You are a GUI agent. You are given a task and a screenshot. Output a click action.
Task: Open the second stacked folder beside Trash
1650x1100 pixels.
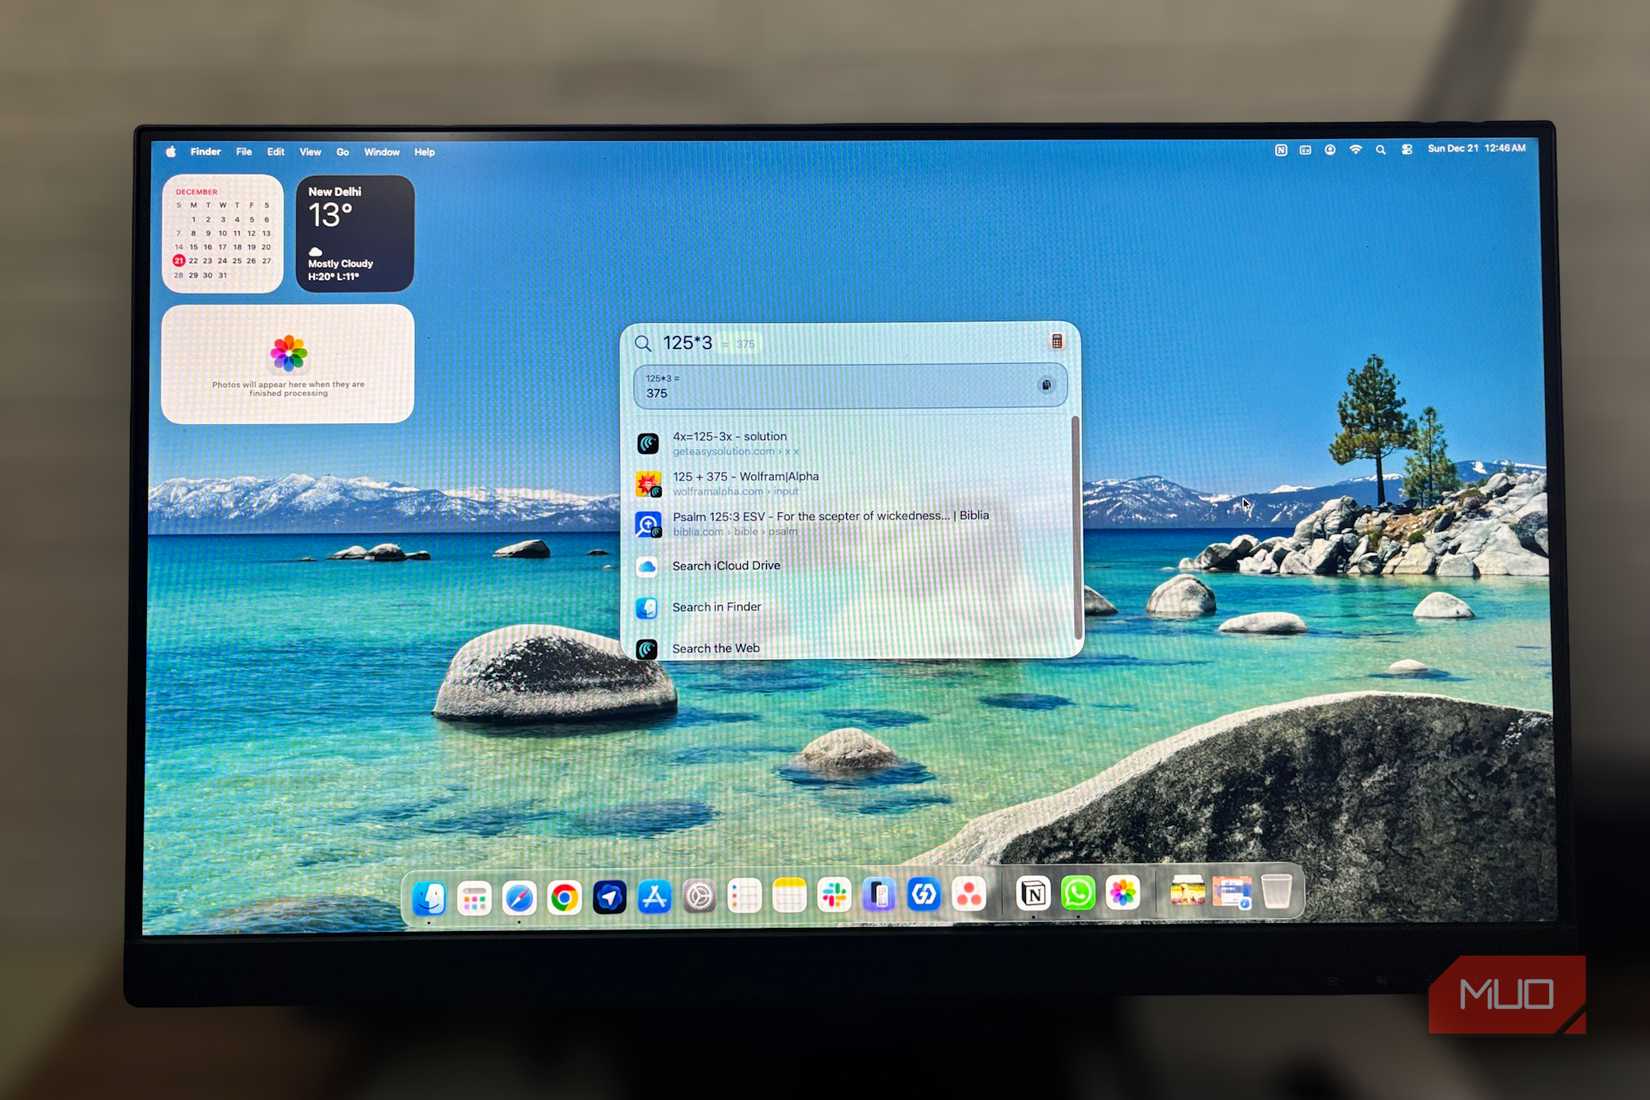pos(1232,891)
